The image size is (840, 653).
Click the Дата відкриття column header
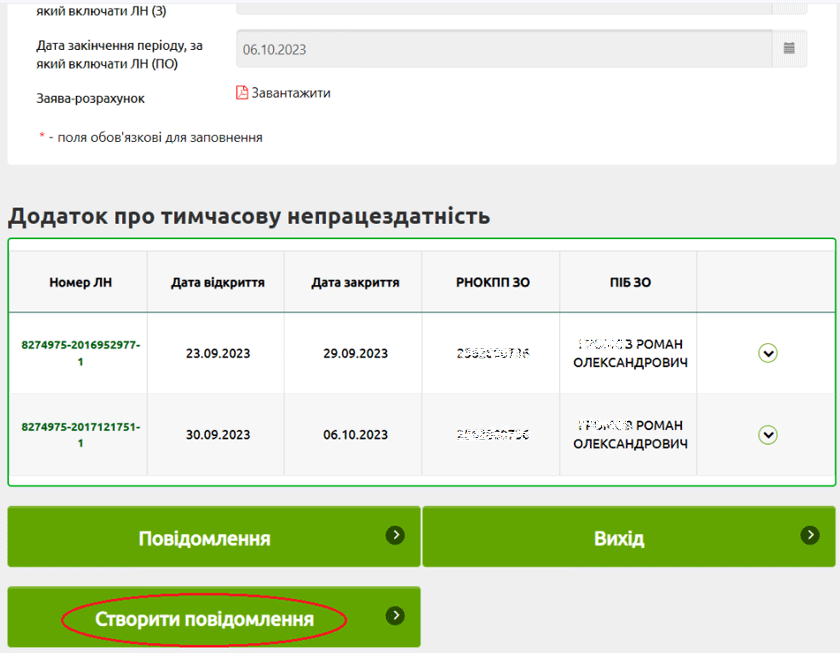click(217, 282)
